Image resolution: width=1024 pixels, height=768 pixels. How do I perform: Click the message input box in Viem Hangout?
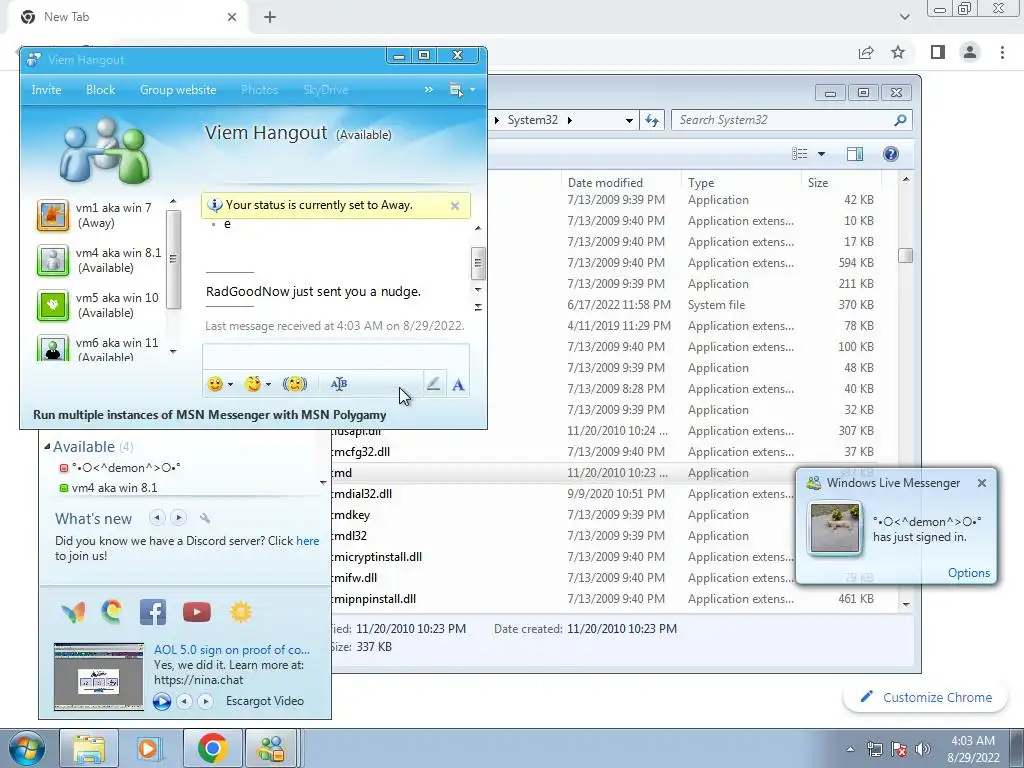pos(336,357)
